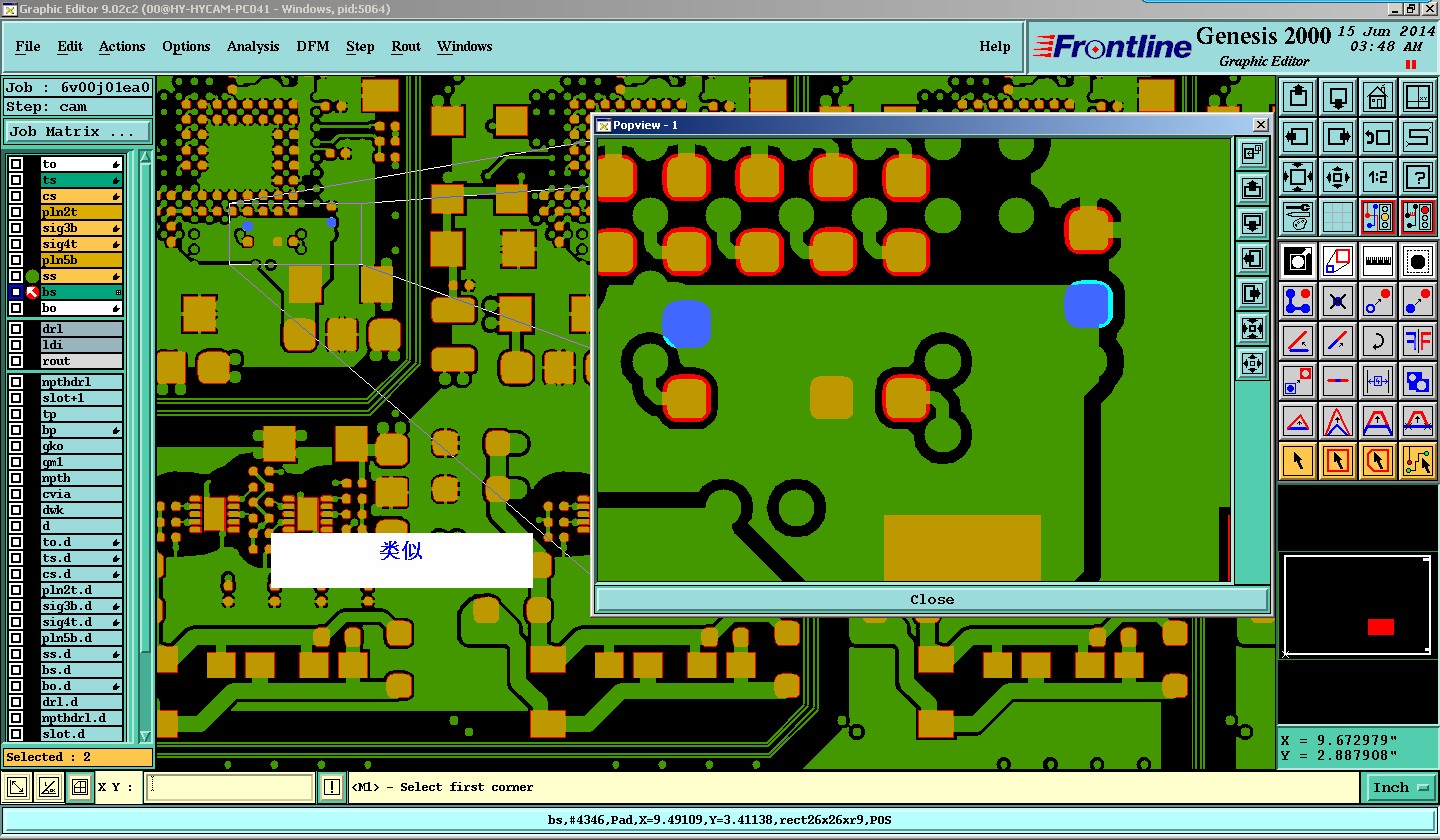Toggle the checkbox for layer cs
Image resolution: width=1440 pixels, height=840 pixels.
(16, 196)
